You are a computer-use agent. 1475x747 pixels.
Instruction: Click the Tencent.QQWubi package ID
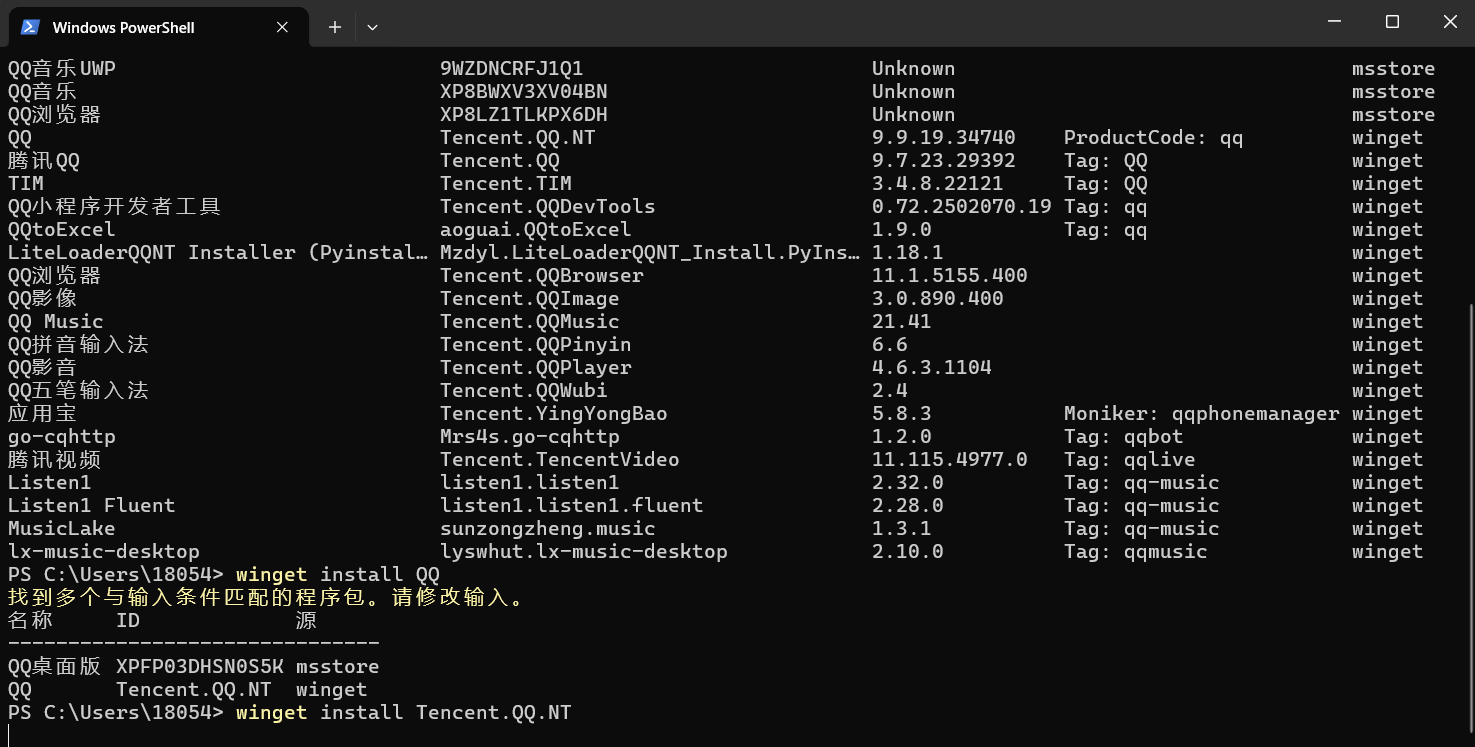(523, 391)
